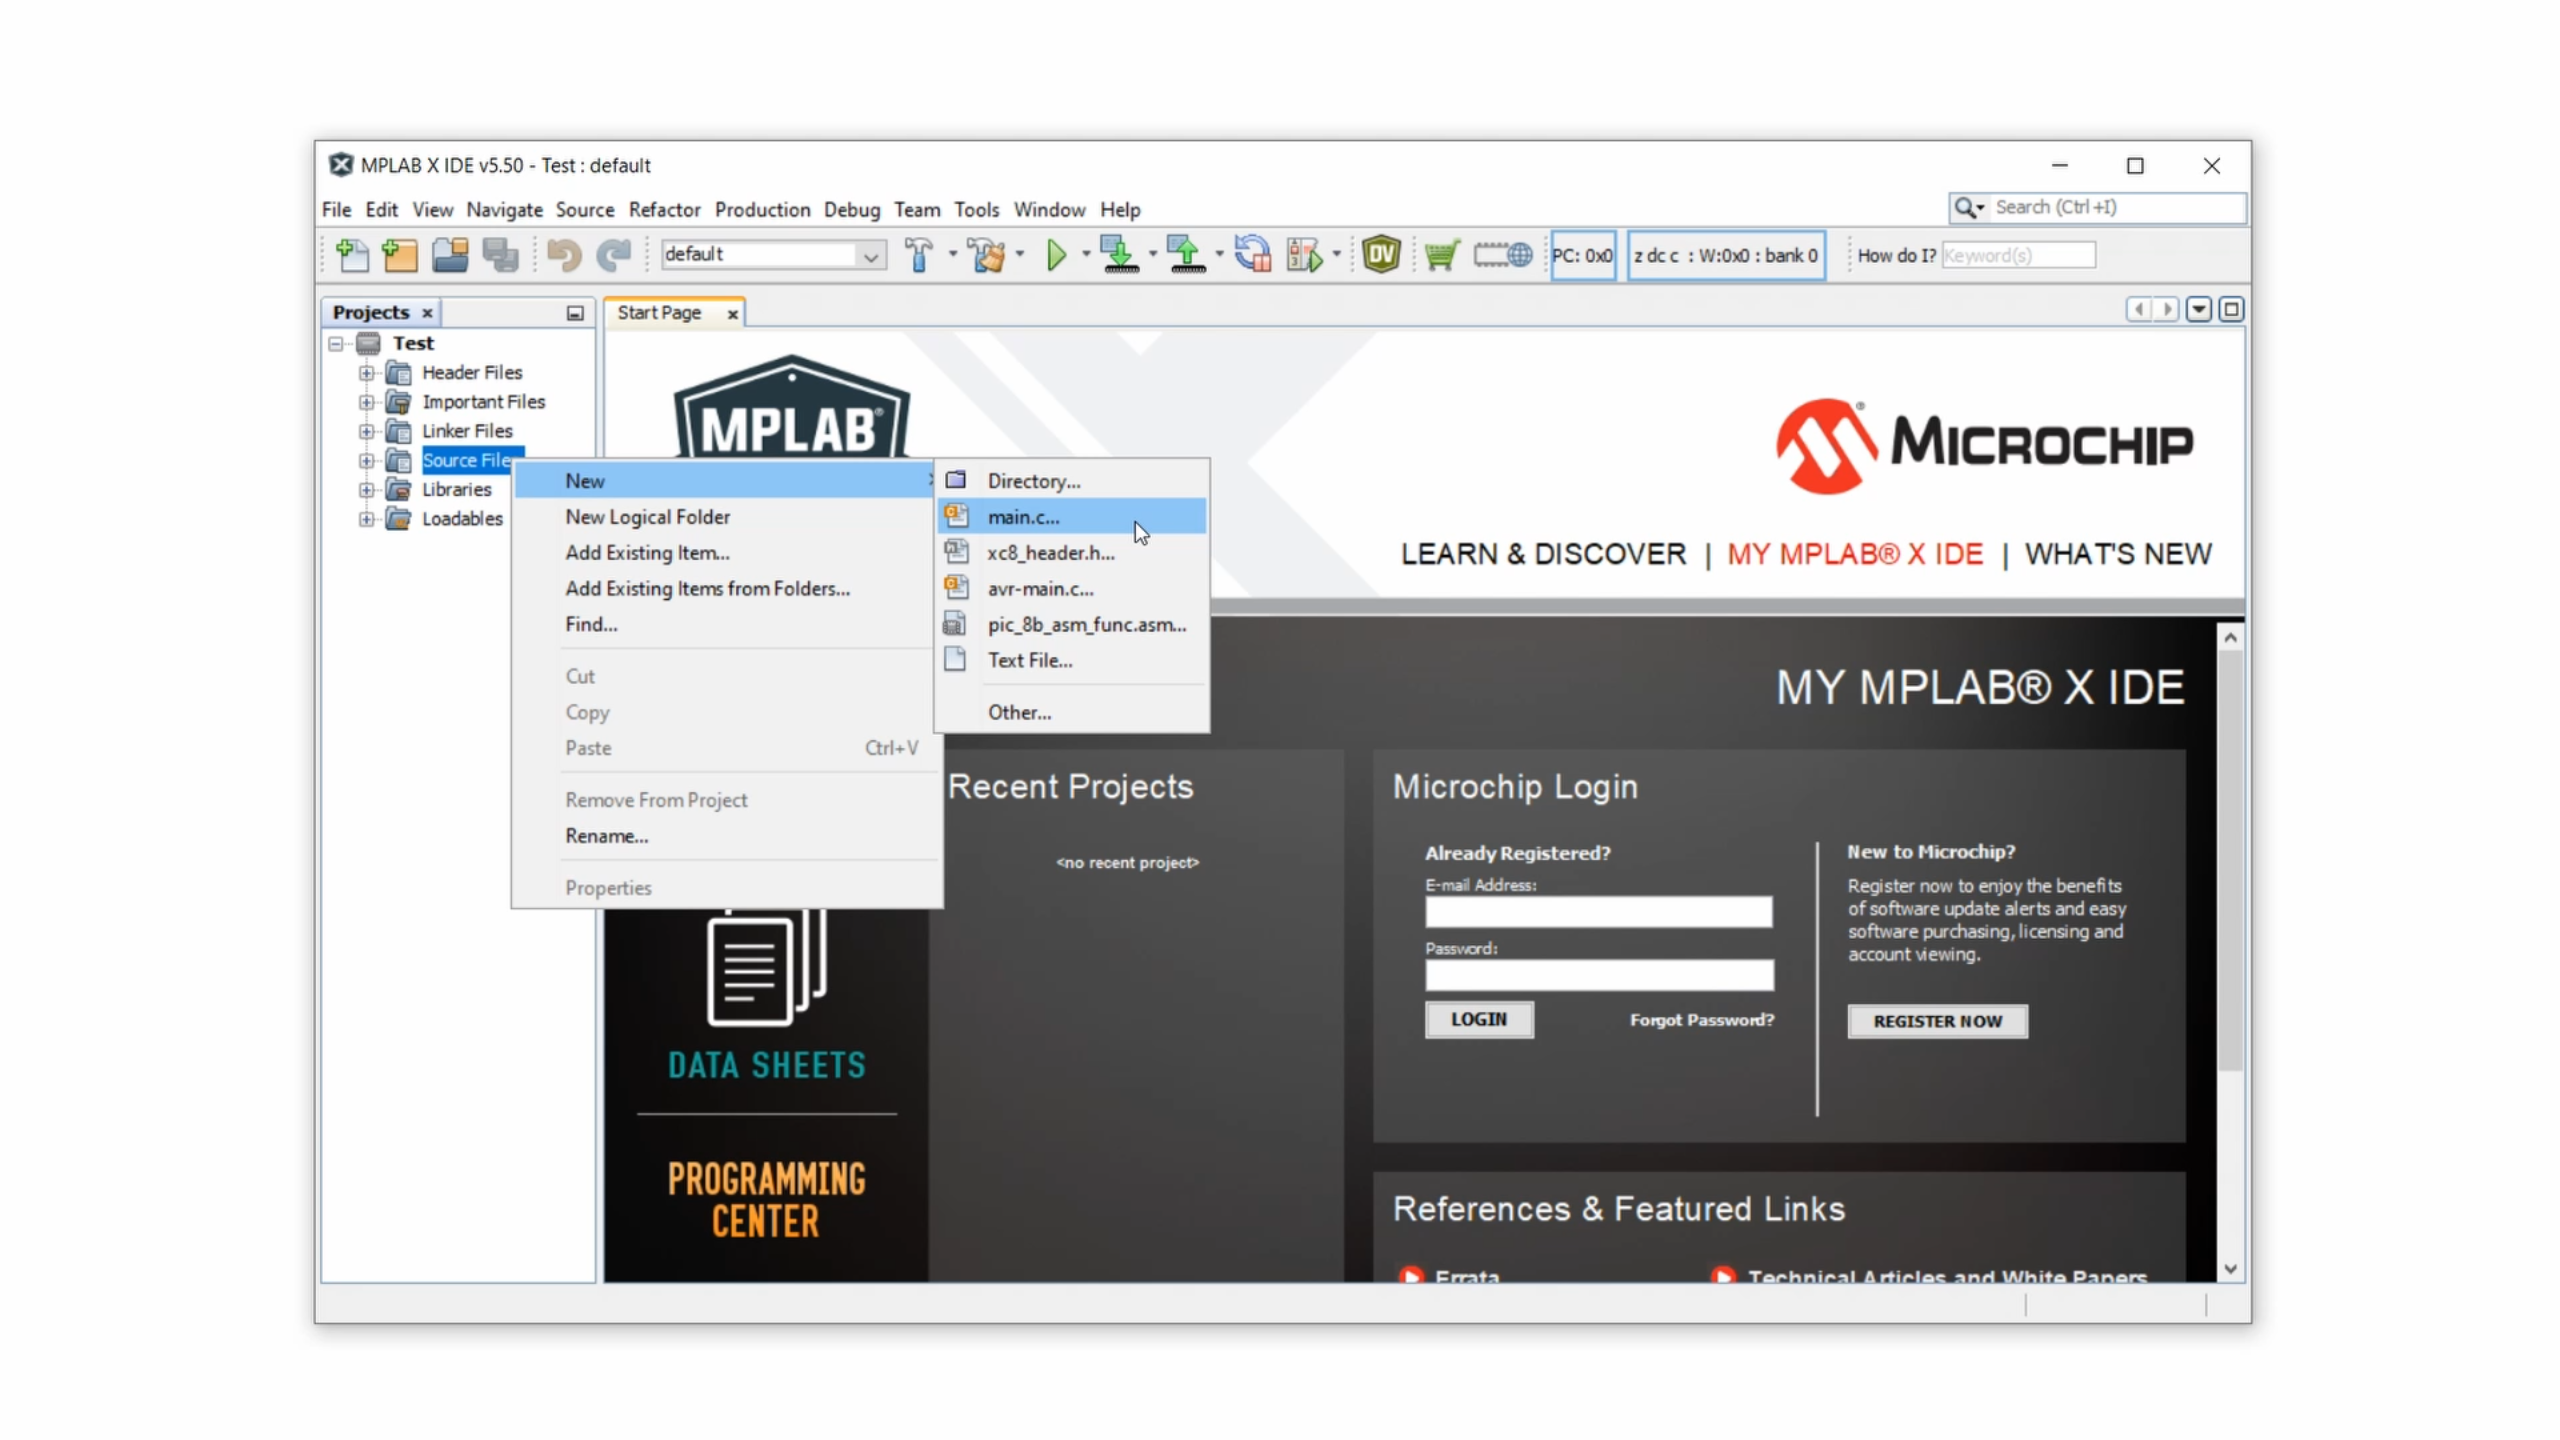Click the E-mail Address input field
Viewport: 2560px width, 1440px height.
(x=1598, y=911)
